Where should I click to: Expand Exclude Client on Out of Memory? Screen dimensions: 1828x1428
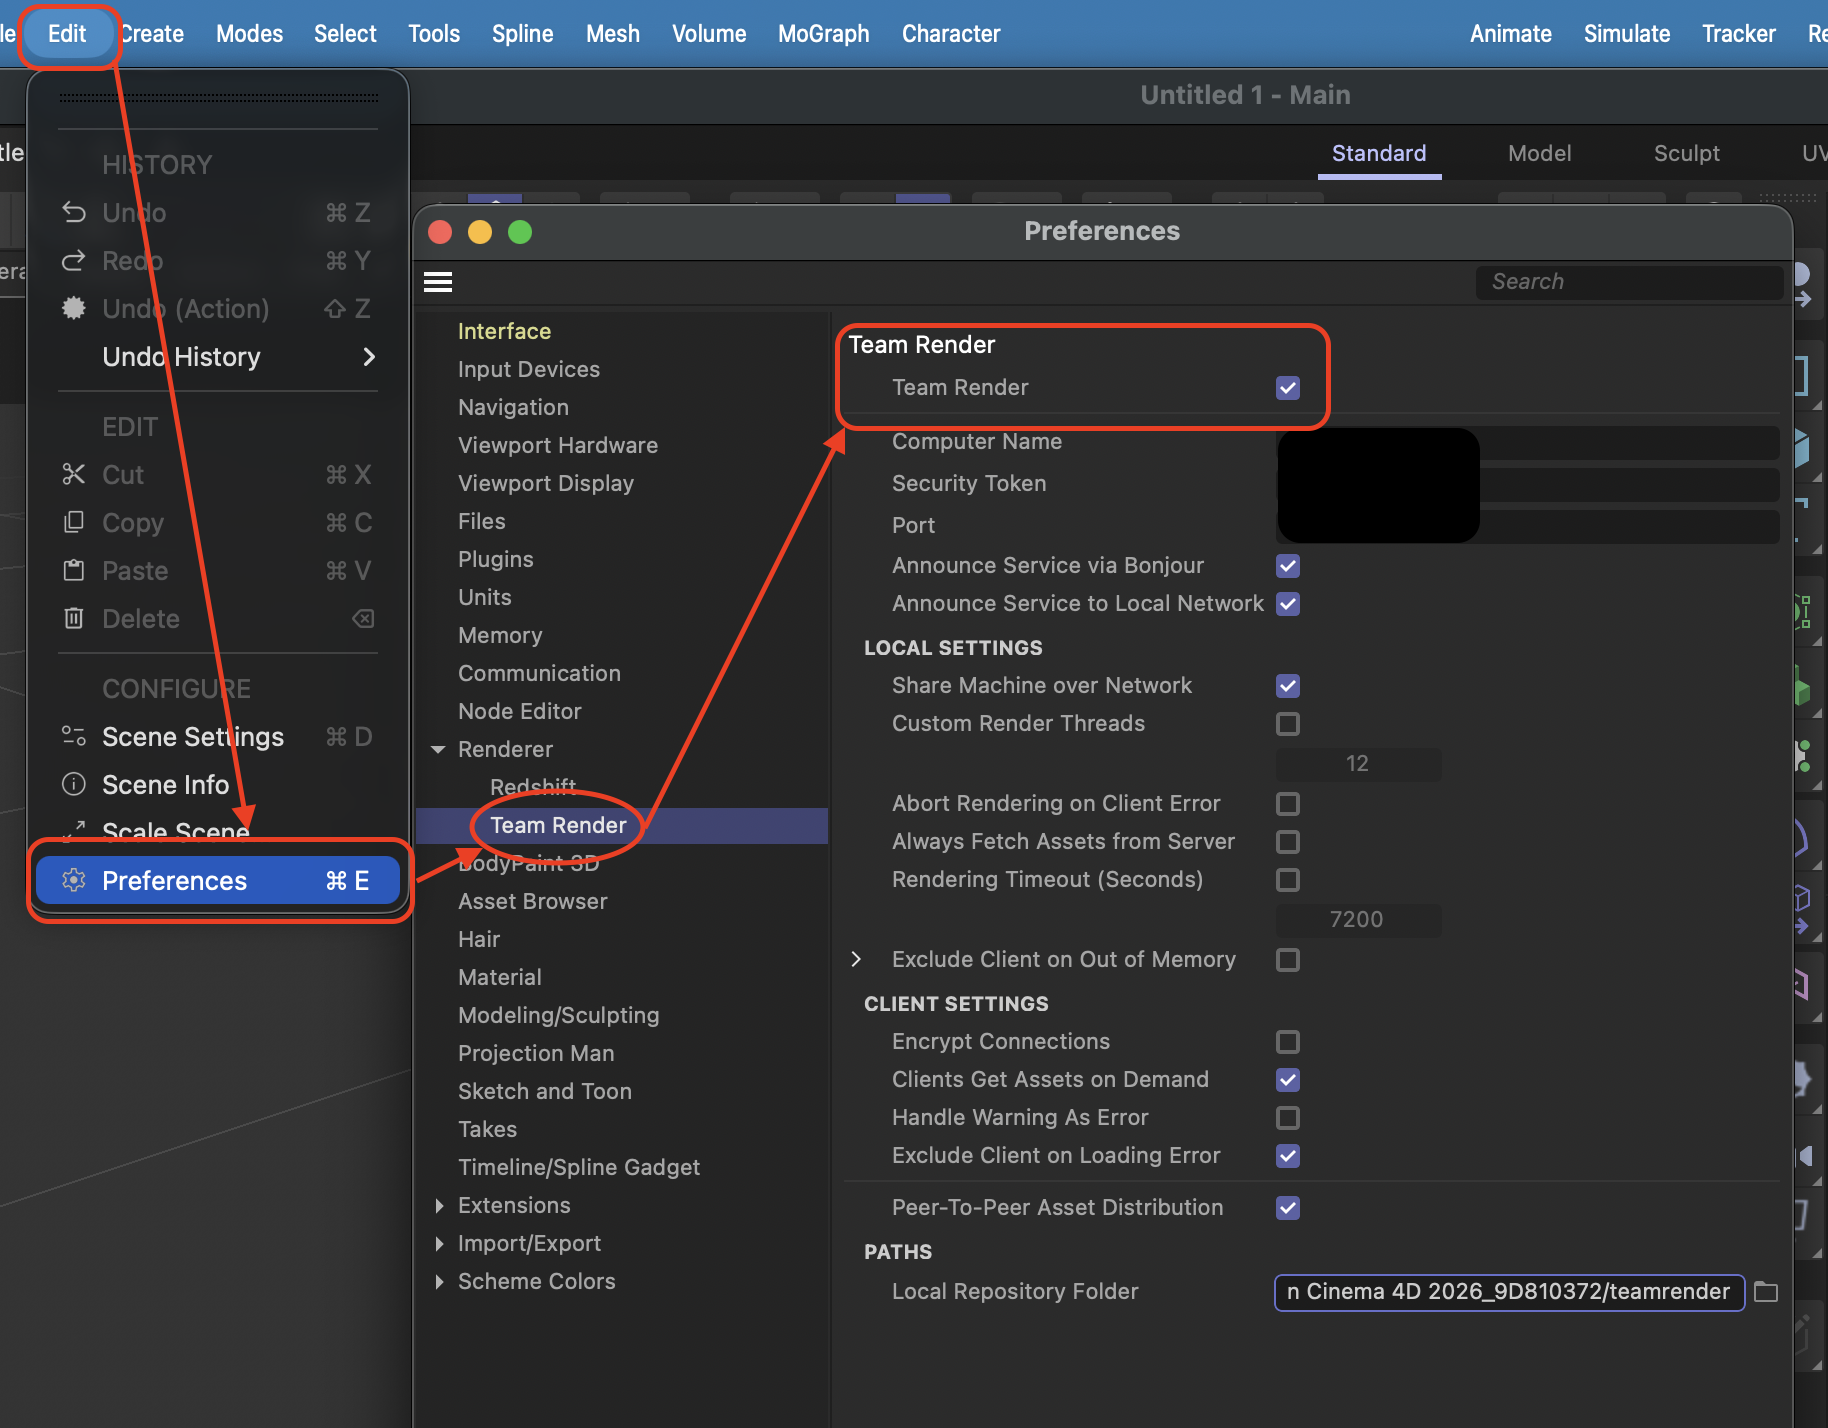point(856,960)
